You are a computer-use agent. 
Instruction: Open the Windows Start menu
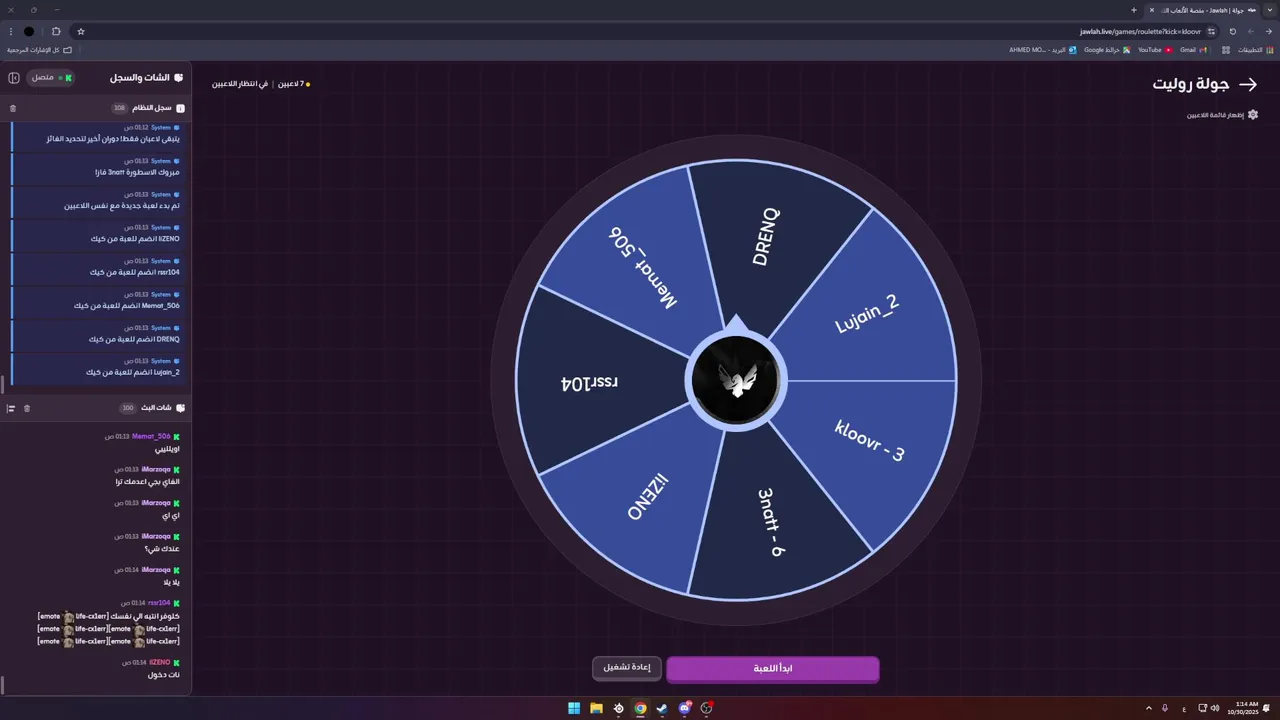(x=574, y=708)
